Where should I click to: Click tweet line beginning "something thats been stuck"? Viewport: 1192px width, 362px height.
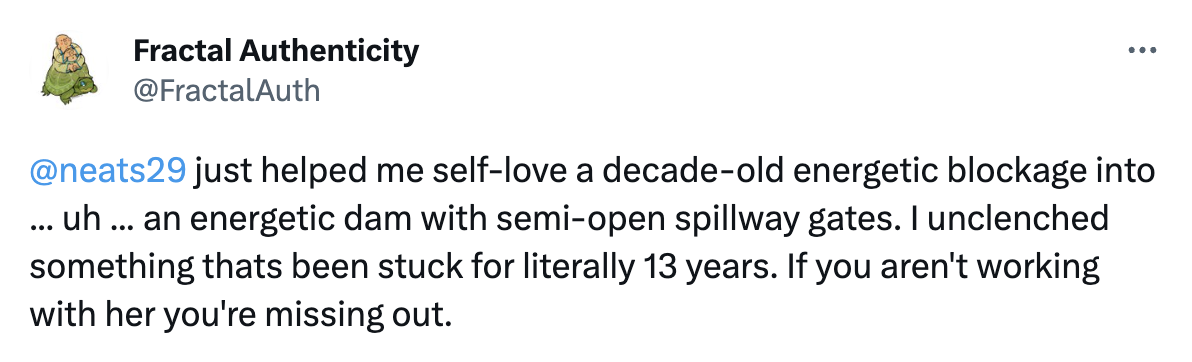pos(565,268)
